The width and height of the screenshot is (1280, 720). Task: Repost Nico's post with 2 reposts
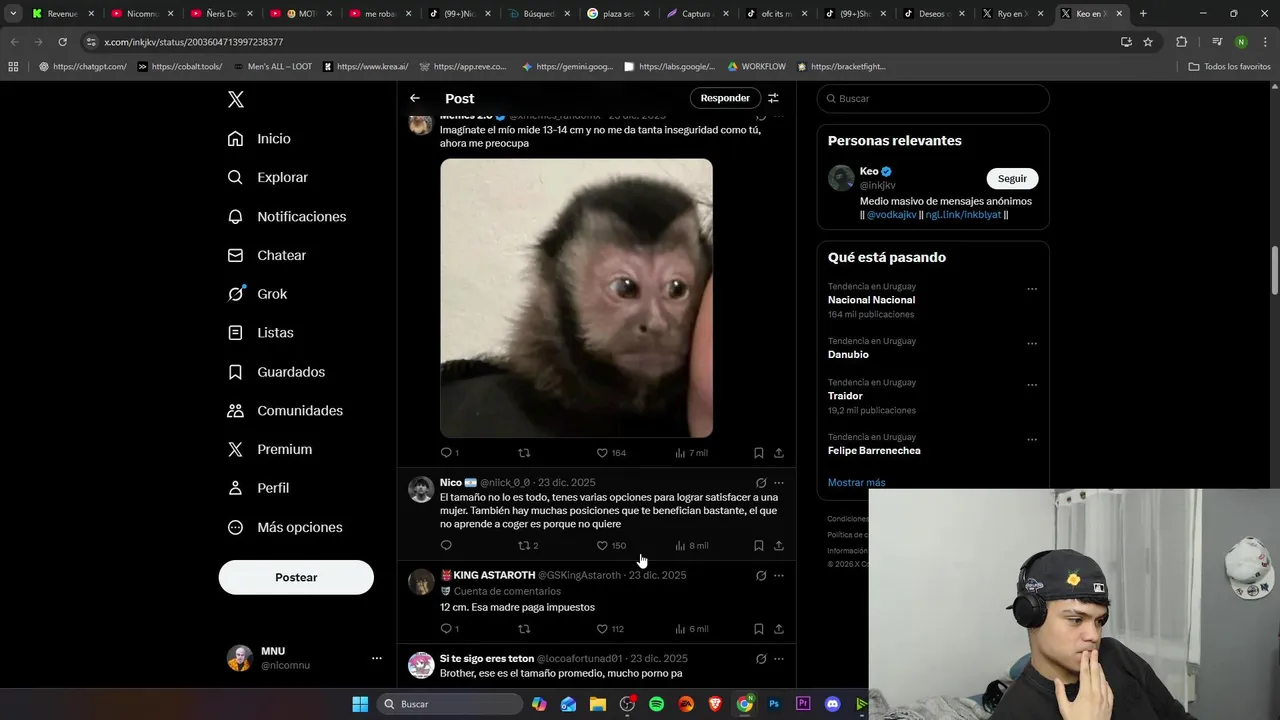tap(528, 546)
